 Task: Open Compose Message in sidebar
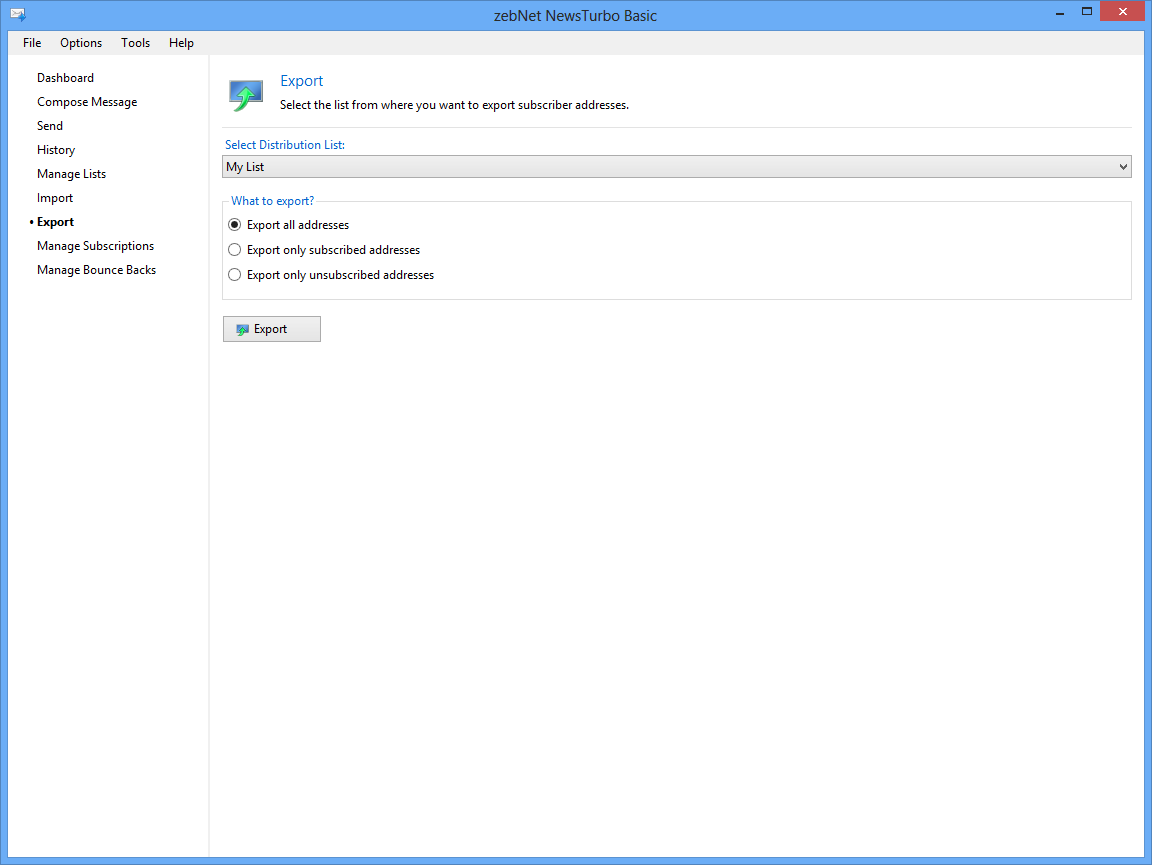(x=87, y=102)
